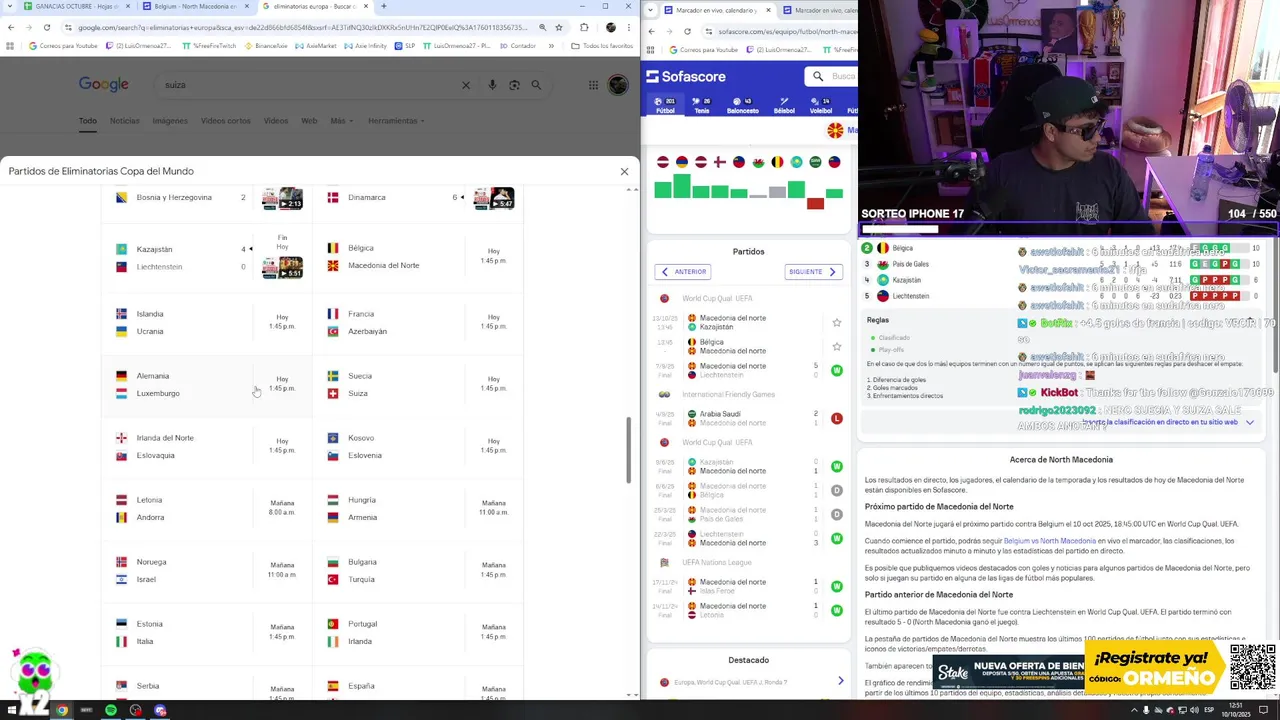
Task: Click the SIGUIENTE matches button
Action: pyautogui.click(x=813, y=271)
